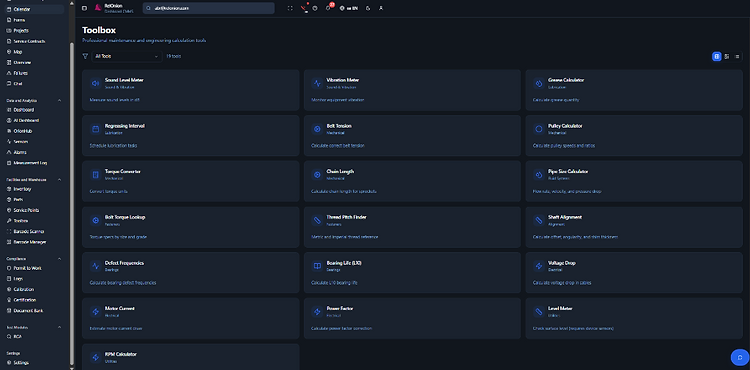
Task: Collapse the Compliance section
Action: [59, 259]
